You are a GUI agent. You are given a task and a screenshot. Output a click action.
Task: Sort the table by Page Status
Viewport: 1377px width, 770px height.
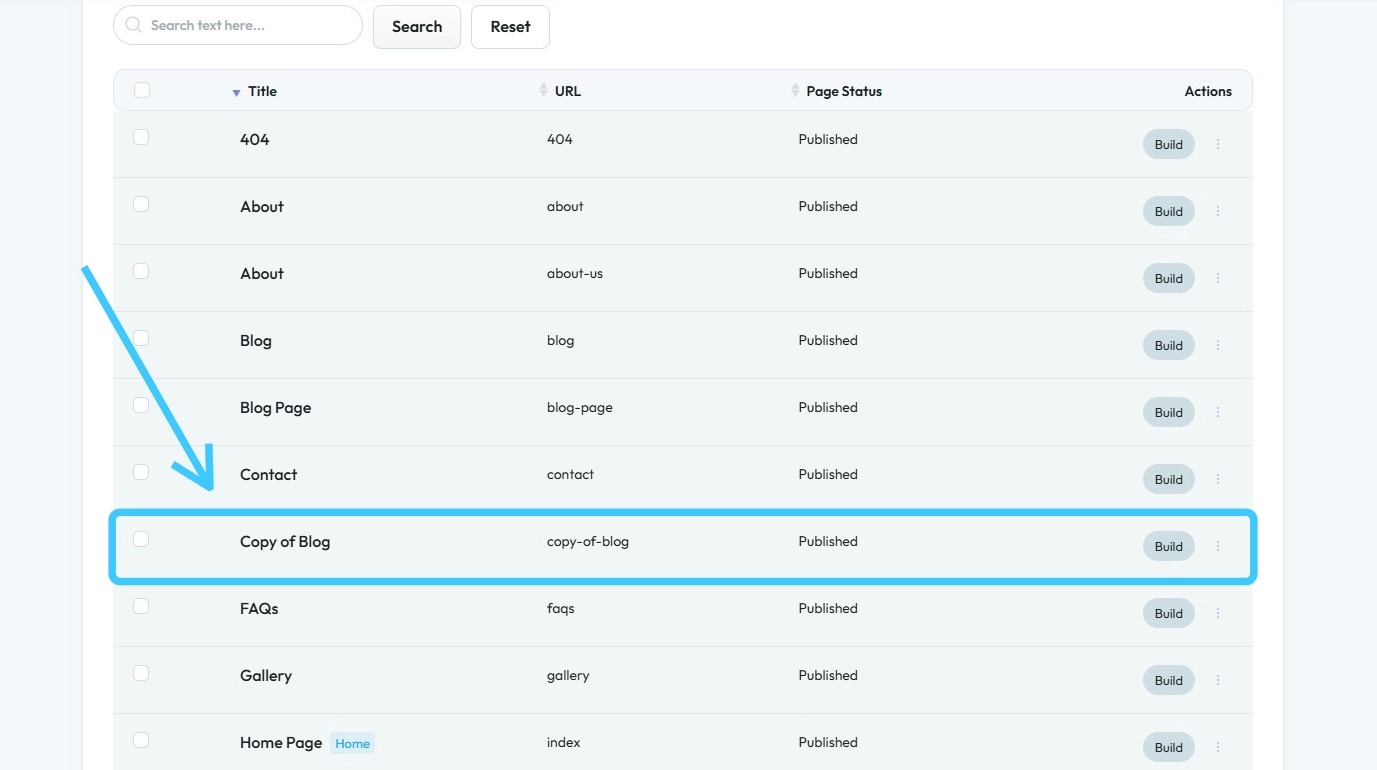pos(796,91)
